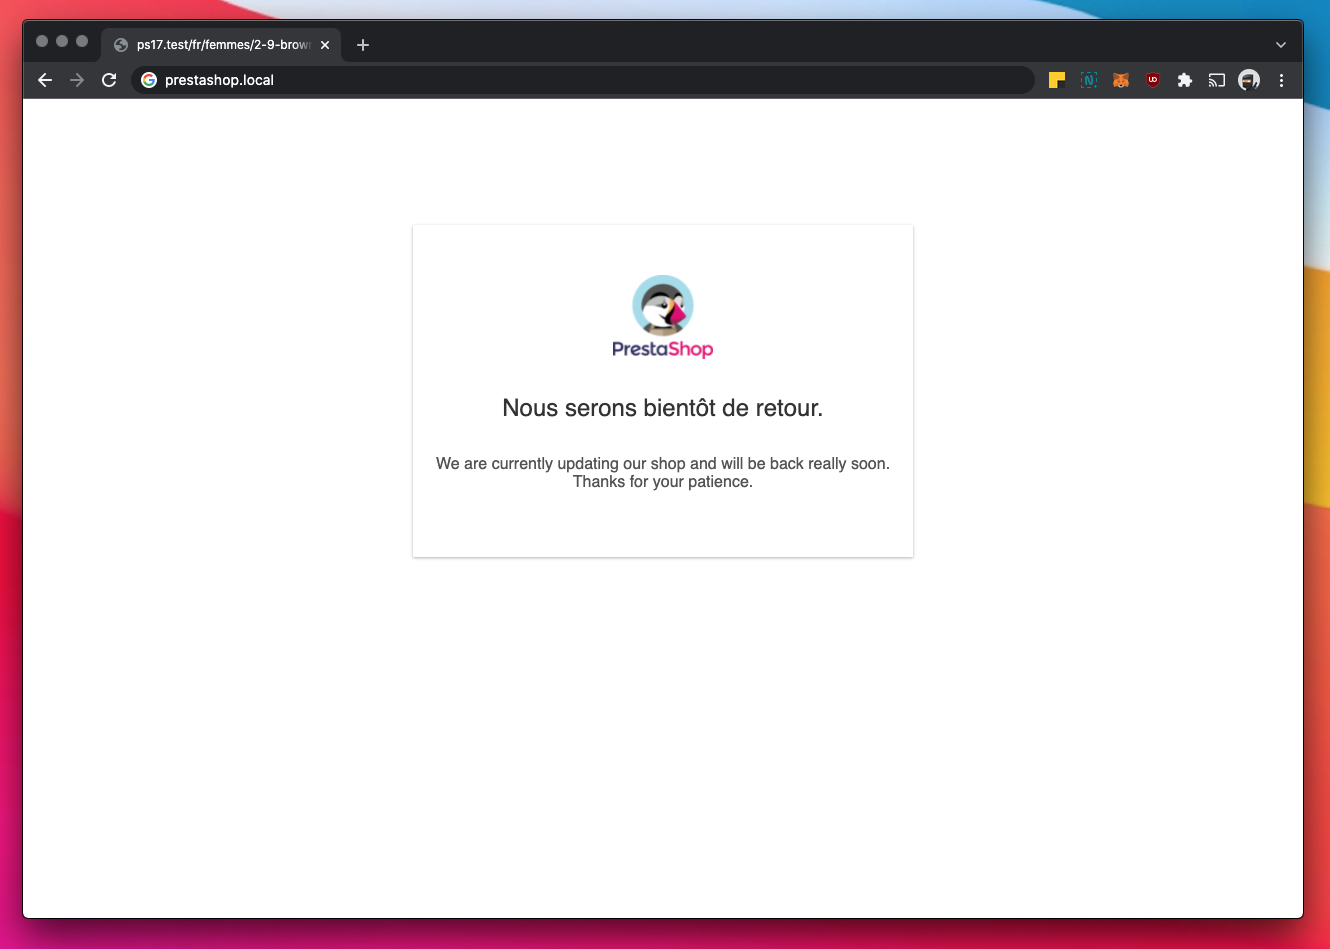Click the Cast screen icon

point(1217,80)
